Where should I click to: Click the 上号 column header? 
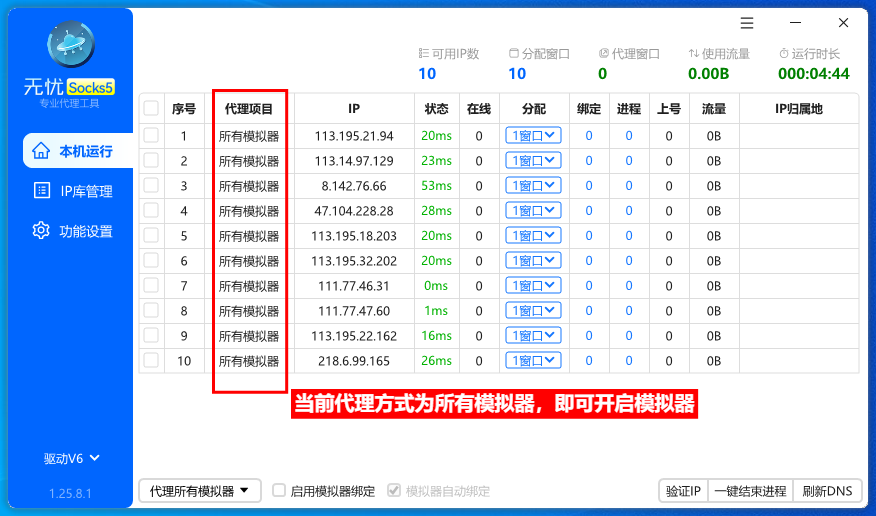669,109
